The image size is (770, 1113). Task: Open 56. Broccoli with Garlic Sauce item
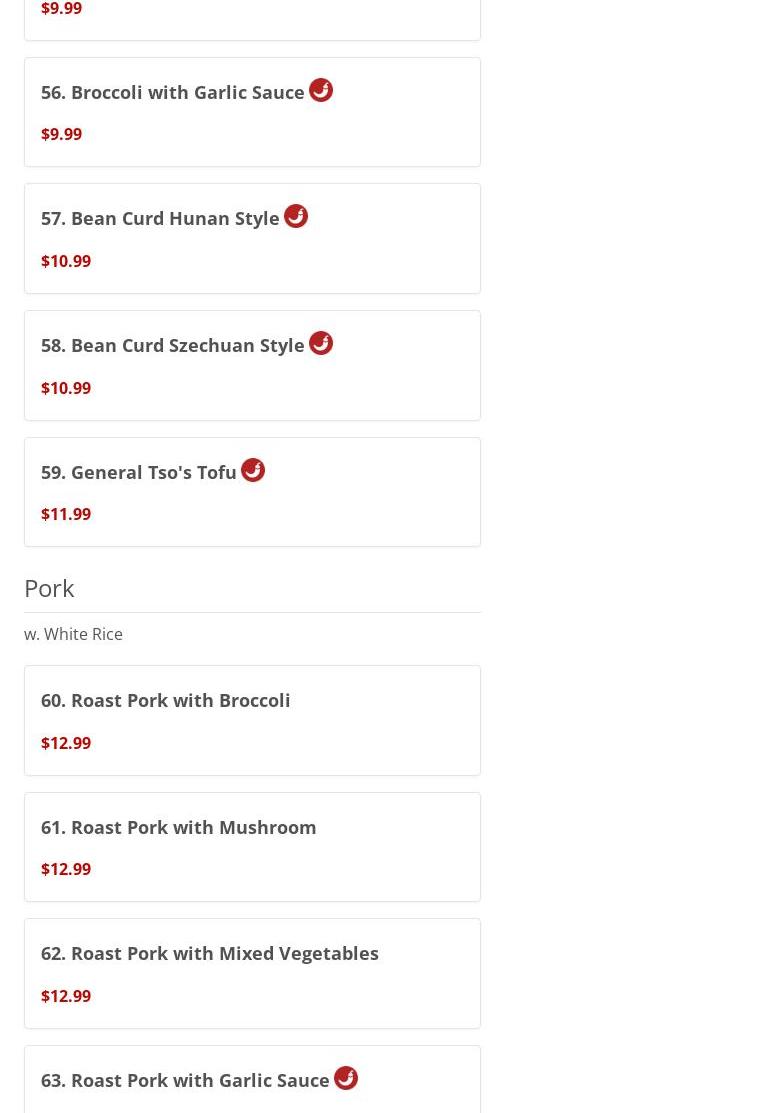pos(252,112)
